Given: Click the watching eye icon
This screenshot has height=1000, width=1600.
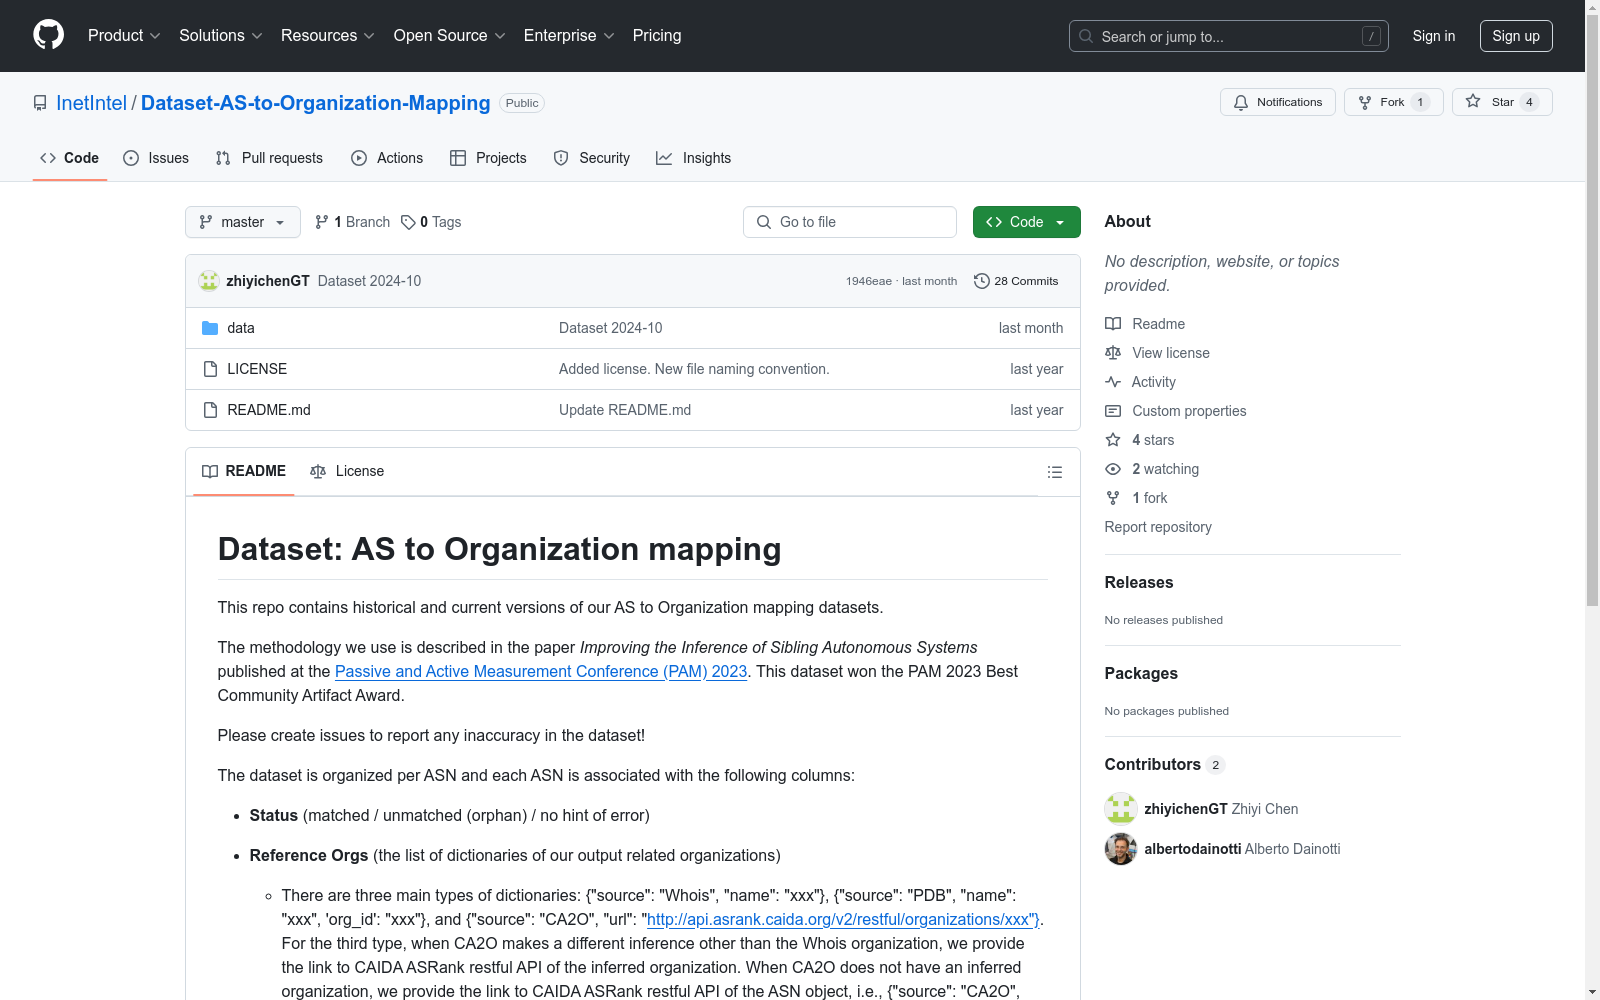Looking at the screenshot, I should [x=1113, y=469].
